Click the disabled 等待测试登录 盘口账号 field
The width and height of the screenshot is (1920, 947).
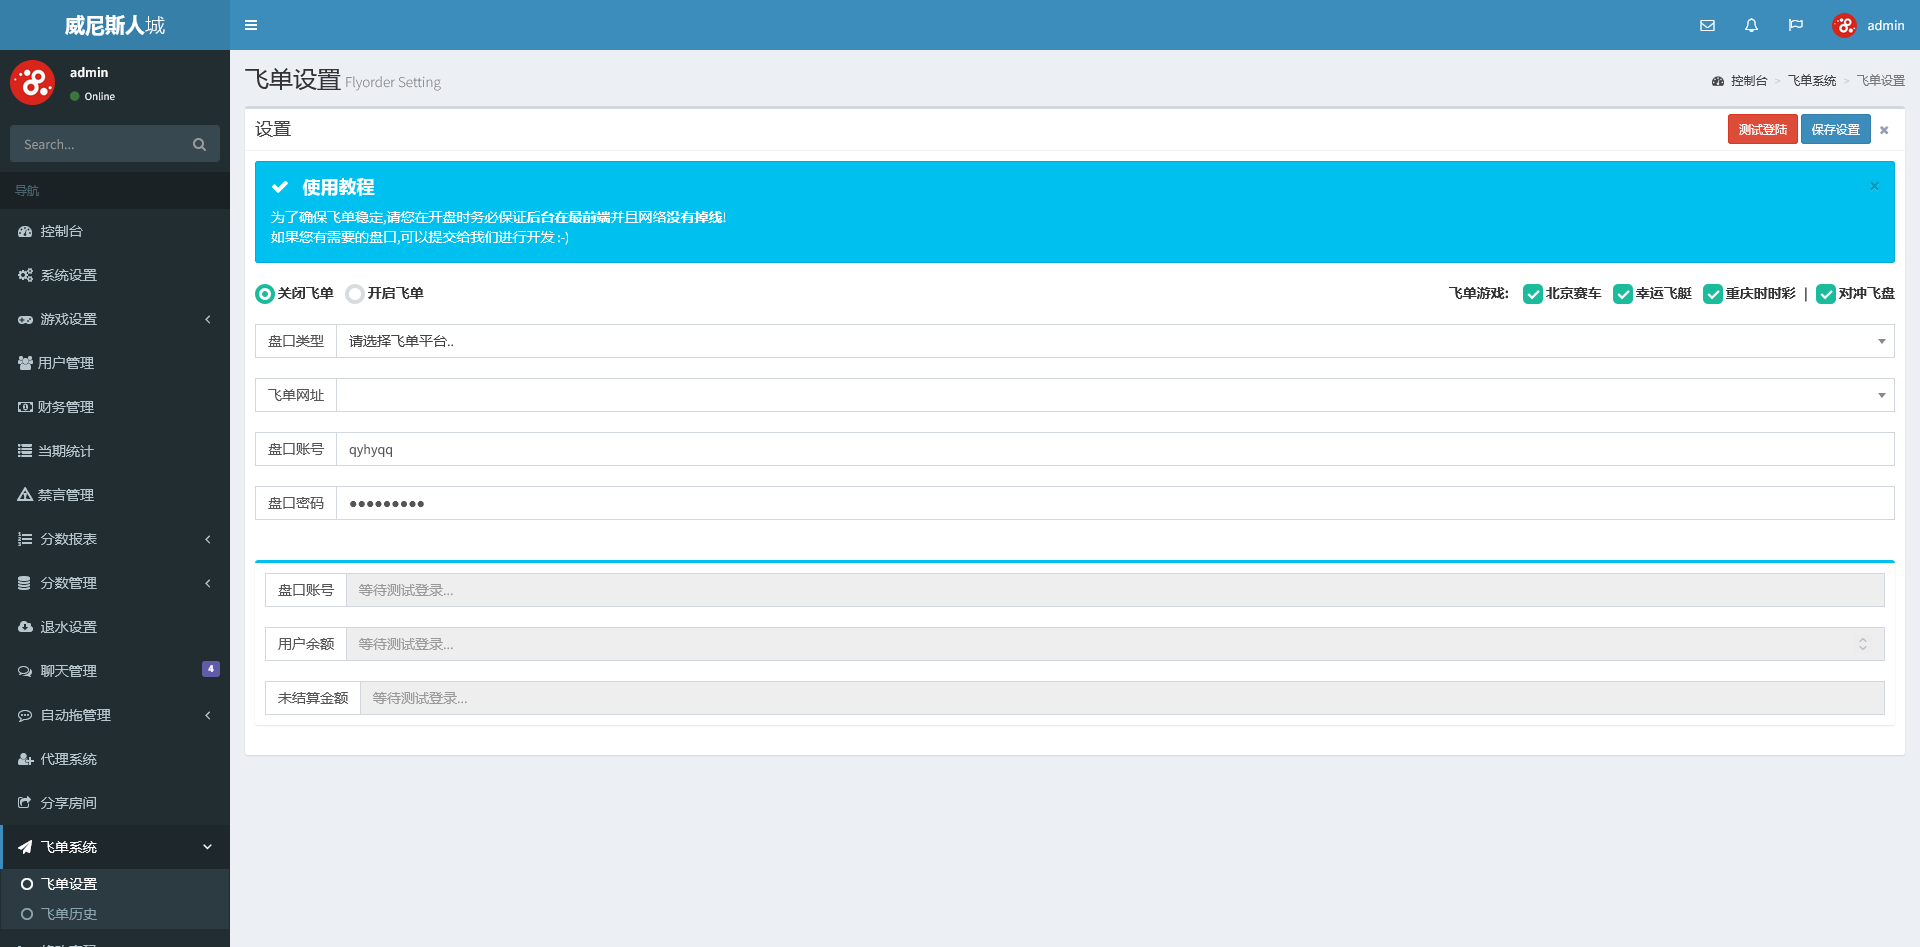click(1115, 590)
